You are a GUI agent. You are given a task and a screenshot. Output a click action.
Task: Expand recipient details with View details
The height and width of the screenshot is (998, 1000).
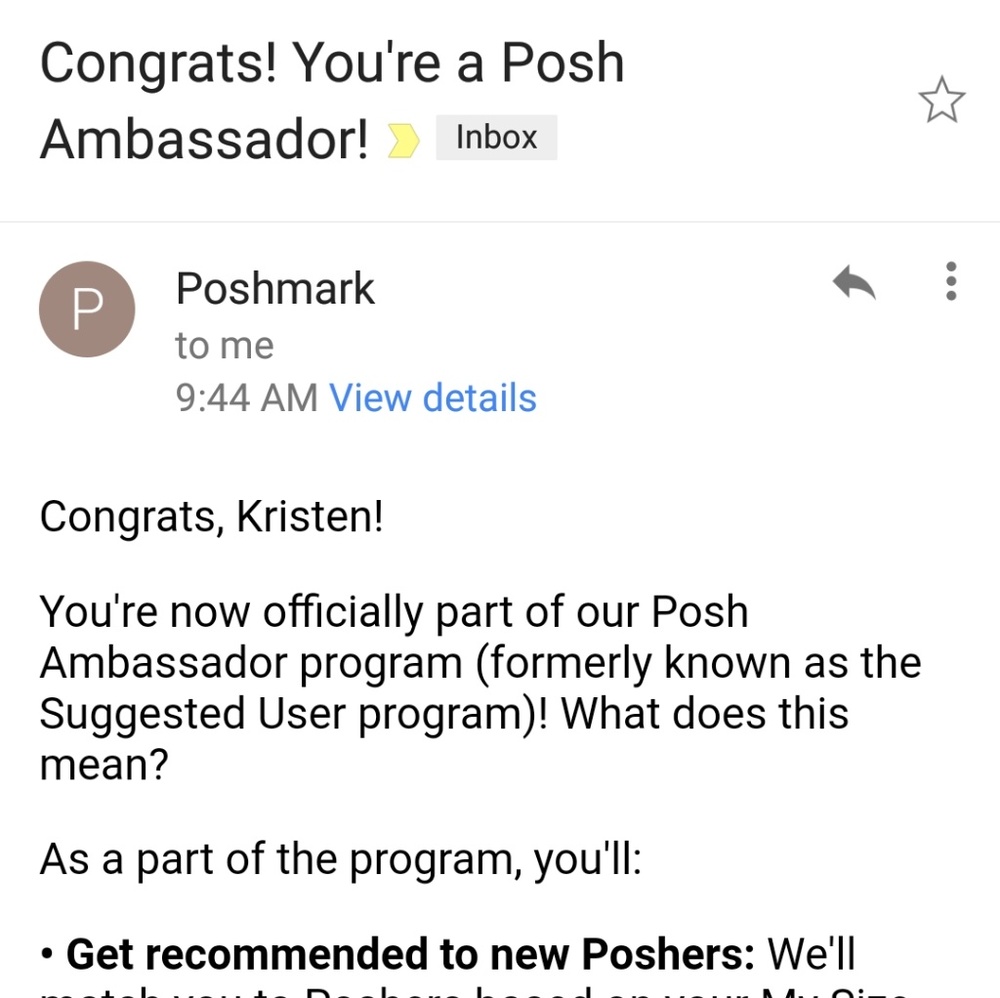click(x=433, y=397)
